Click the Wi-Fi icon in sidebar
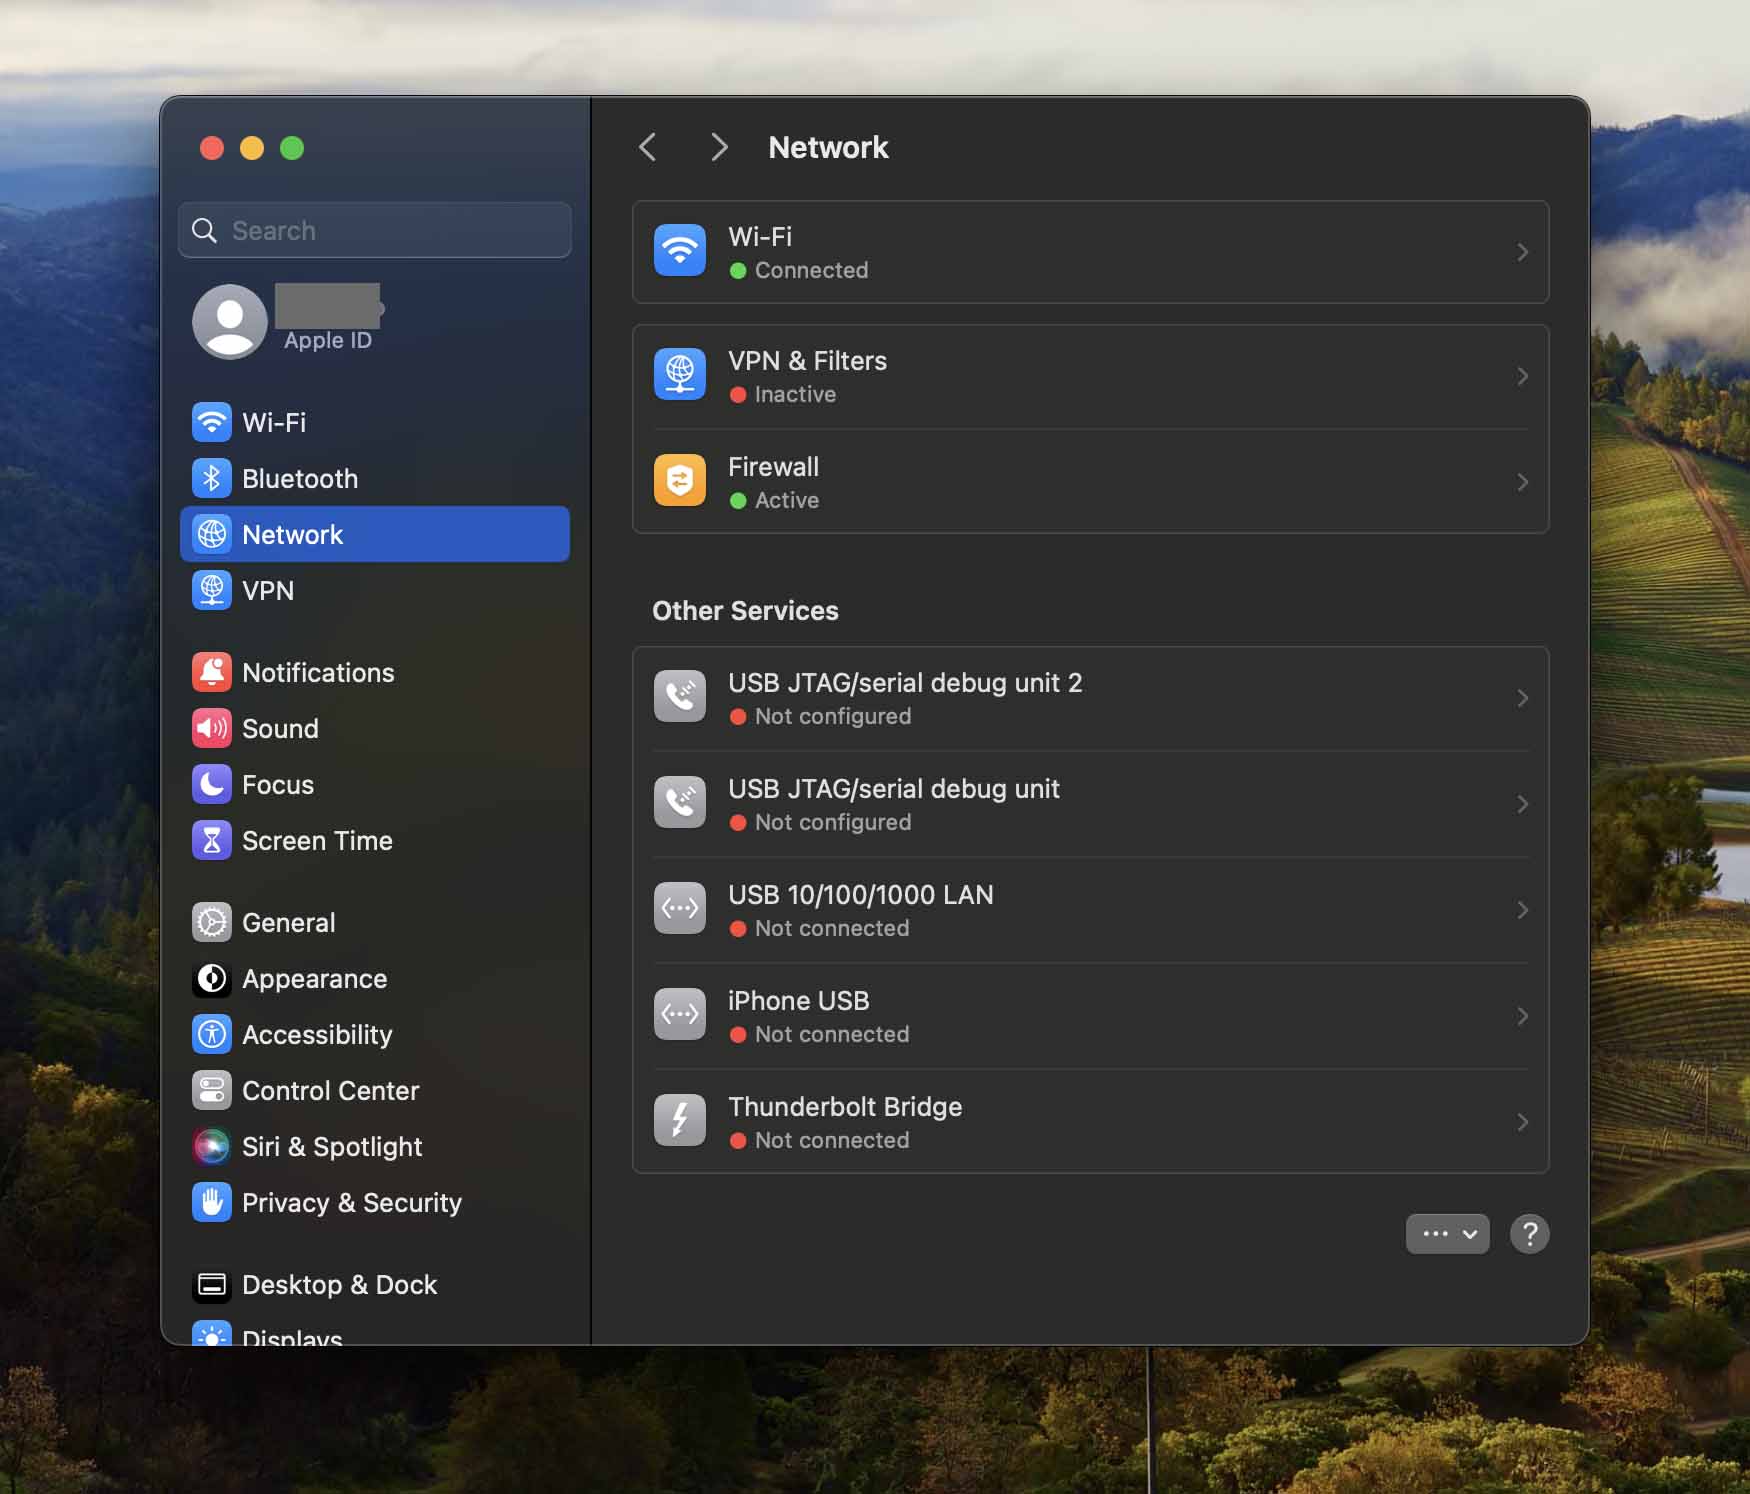 (x=211, y=422)
